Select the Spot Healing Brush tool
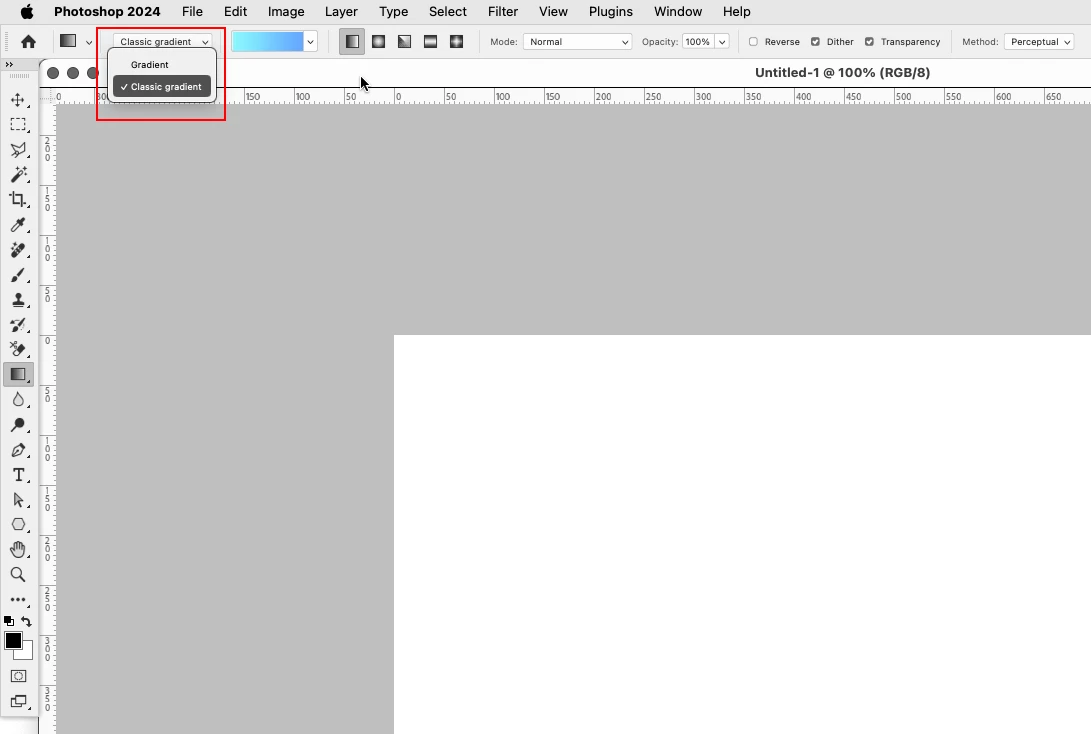This screenshot has height=734, width=1091. (18, 250)
